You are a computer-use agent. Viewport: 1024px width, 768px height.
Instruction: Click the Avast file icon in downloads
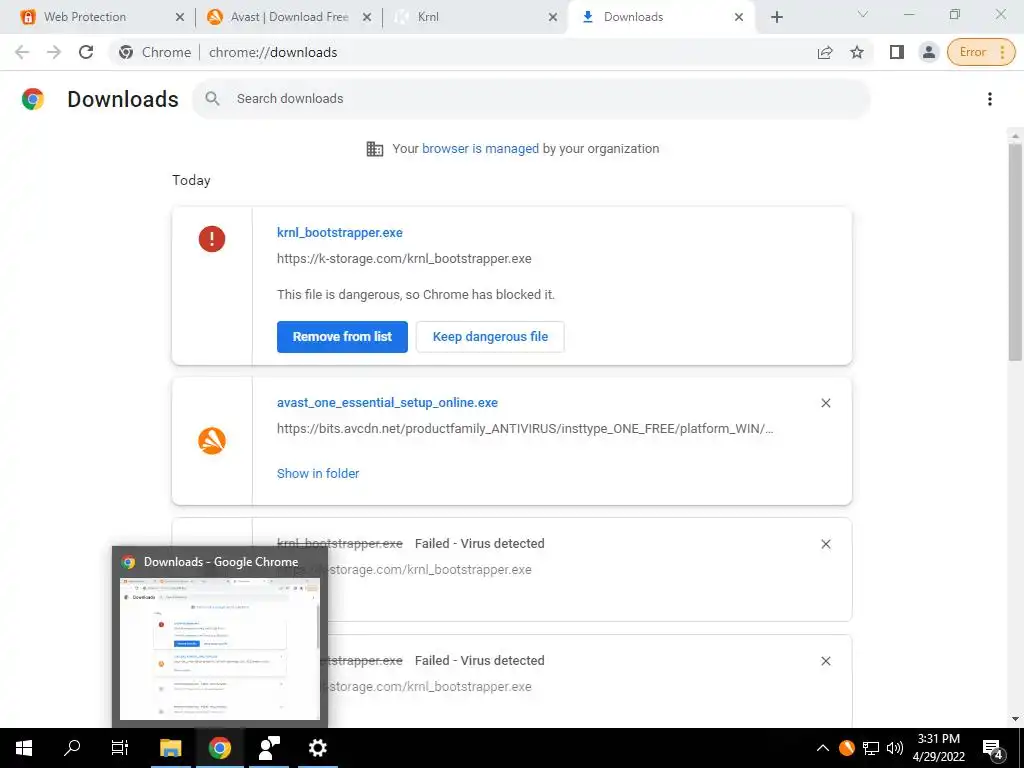tap(212, 441)
